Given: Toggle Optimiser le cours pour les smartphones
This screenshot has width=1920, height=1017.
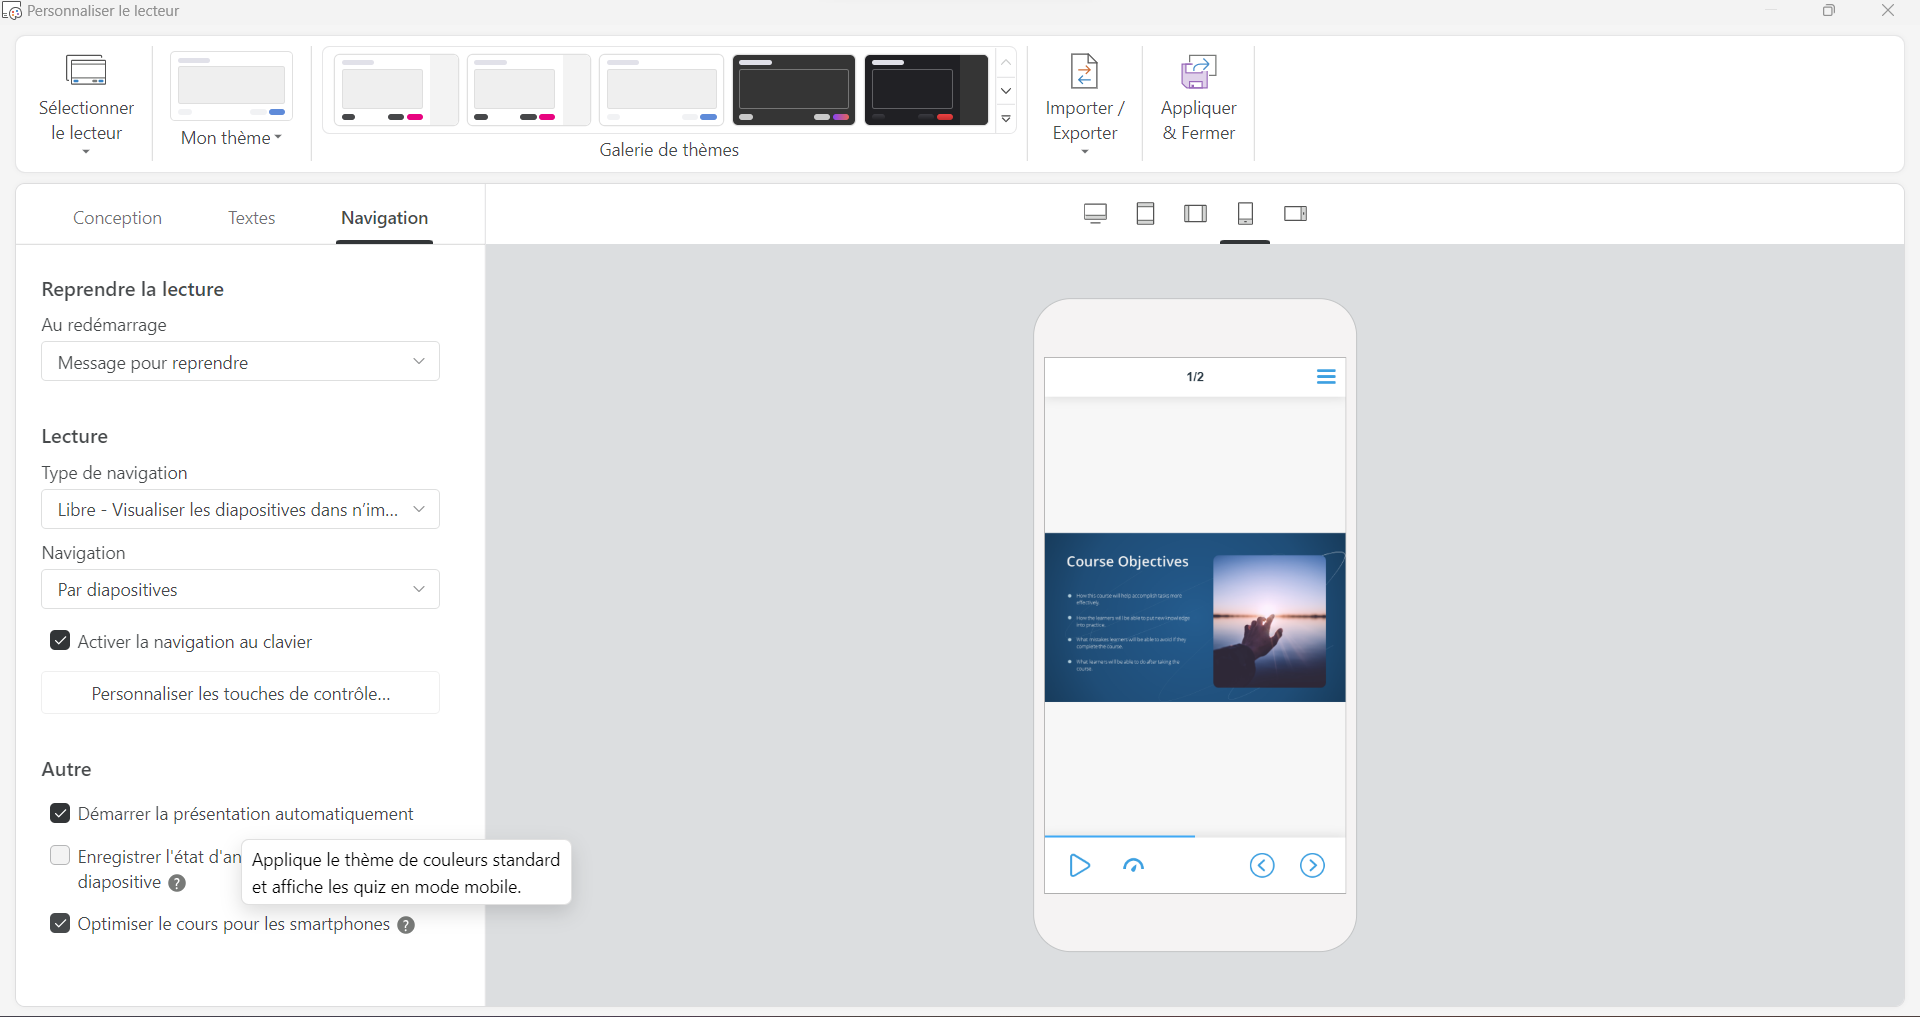Looking at the screenshot, I should pyautogui.click(x=60, y=924).
